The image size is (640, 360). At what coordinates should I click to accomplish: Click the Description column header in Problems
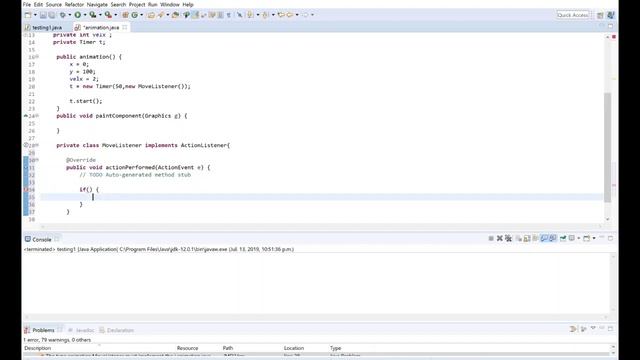click(x=38, y=348)
